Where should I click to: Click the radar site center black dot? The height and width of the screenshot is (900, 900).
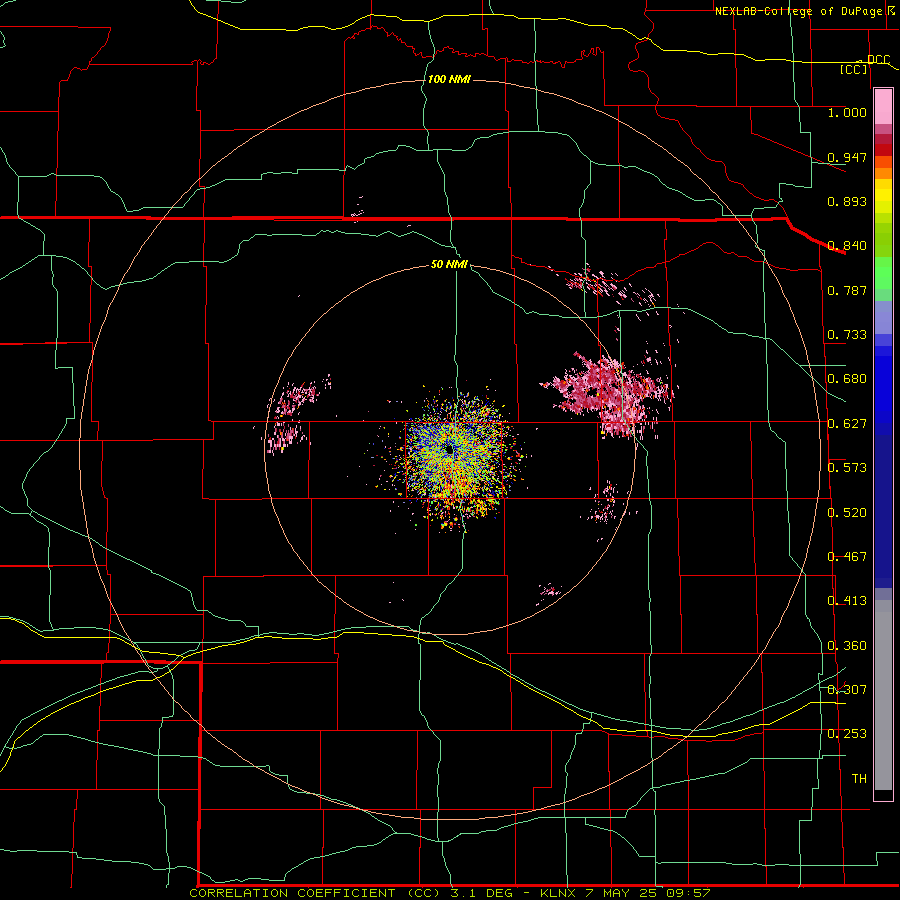(449, 449)
